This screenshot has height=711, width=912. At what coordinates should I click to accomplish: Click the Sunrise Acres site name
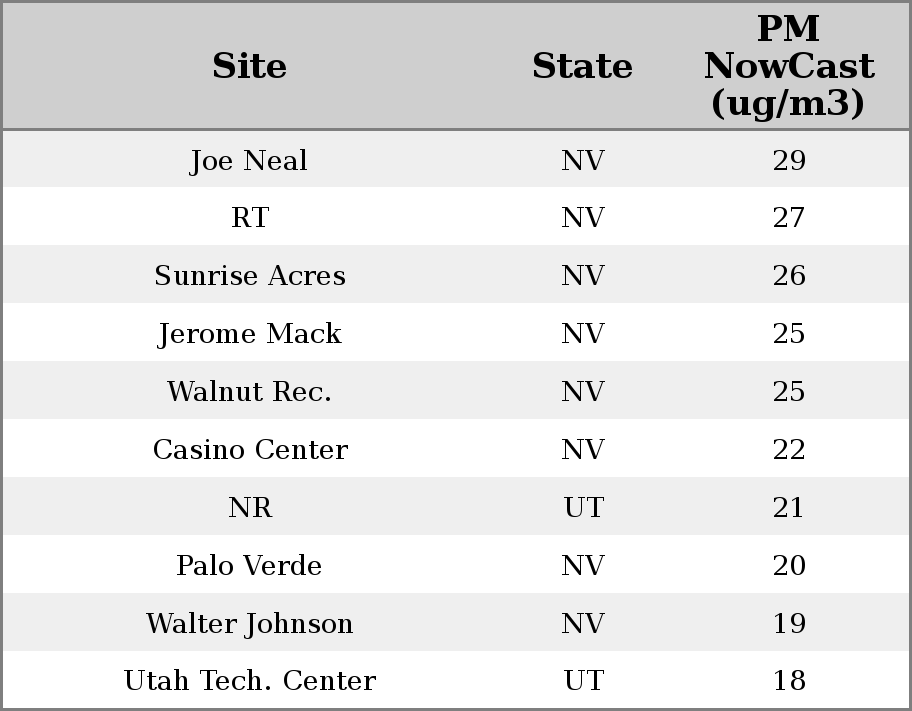pos(249,276)
